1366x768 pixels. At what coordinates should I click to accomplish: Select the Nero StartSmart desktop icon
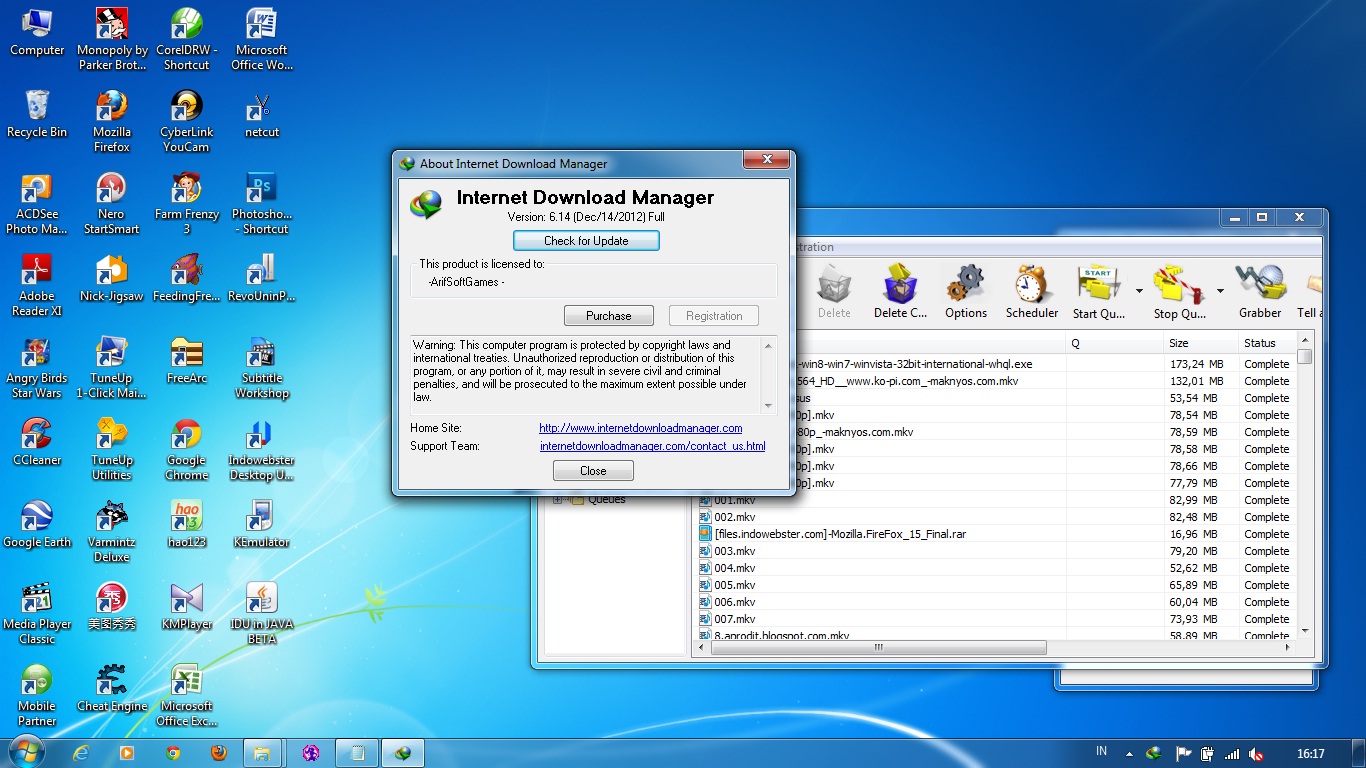111,203
